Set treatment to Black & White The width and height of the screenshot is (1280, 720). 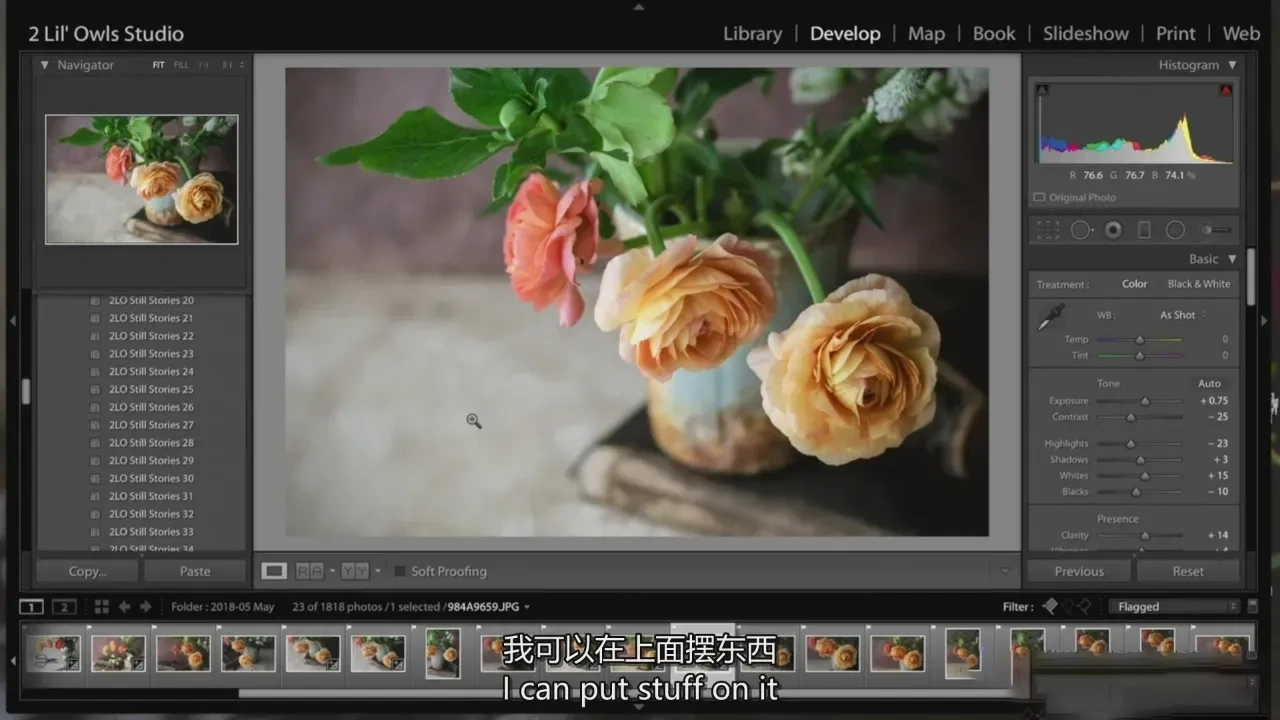(1199, 284)
